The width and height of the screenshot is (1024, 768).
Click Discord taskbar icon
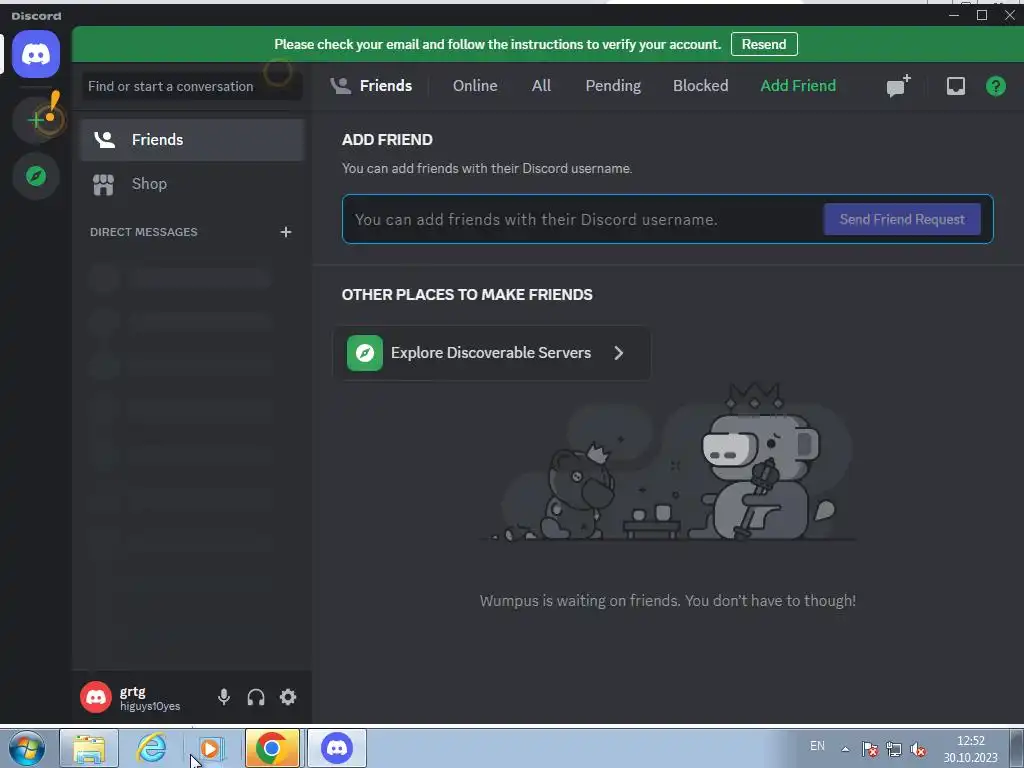(x=337, y=748)
